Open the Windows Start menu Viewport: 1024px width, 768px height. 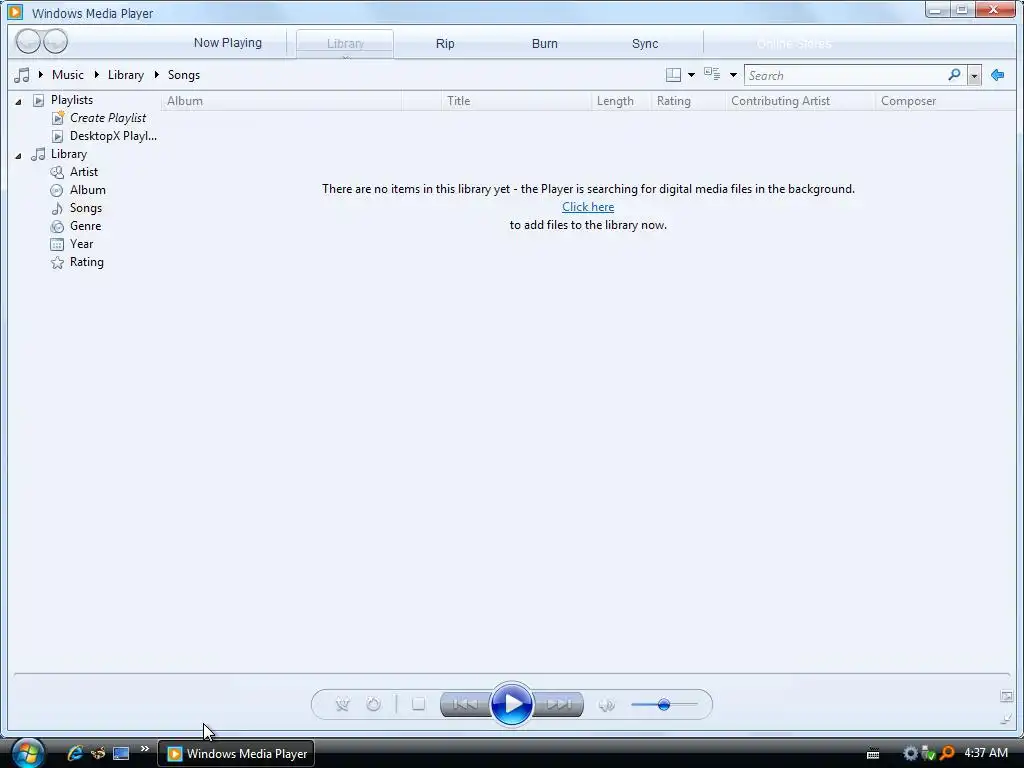(x=27, y=753)
